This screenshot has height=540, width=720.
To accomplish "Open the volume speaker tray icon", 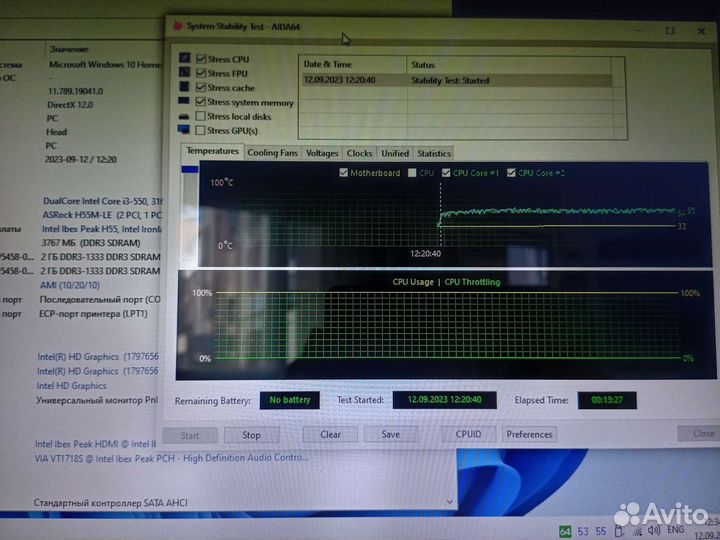I will point(654,531).
